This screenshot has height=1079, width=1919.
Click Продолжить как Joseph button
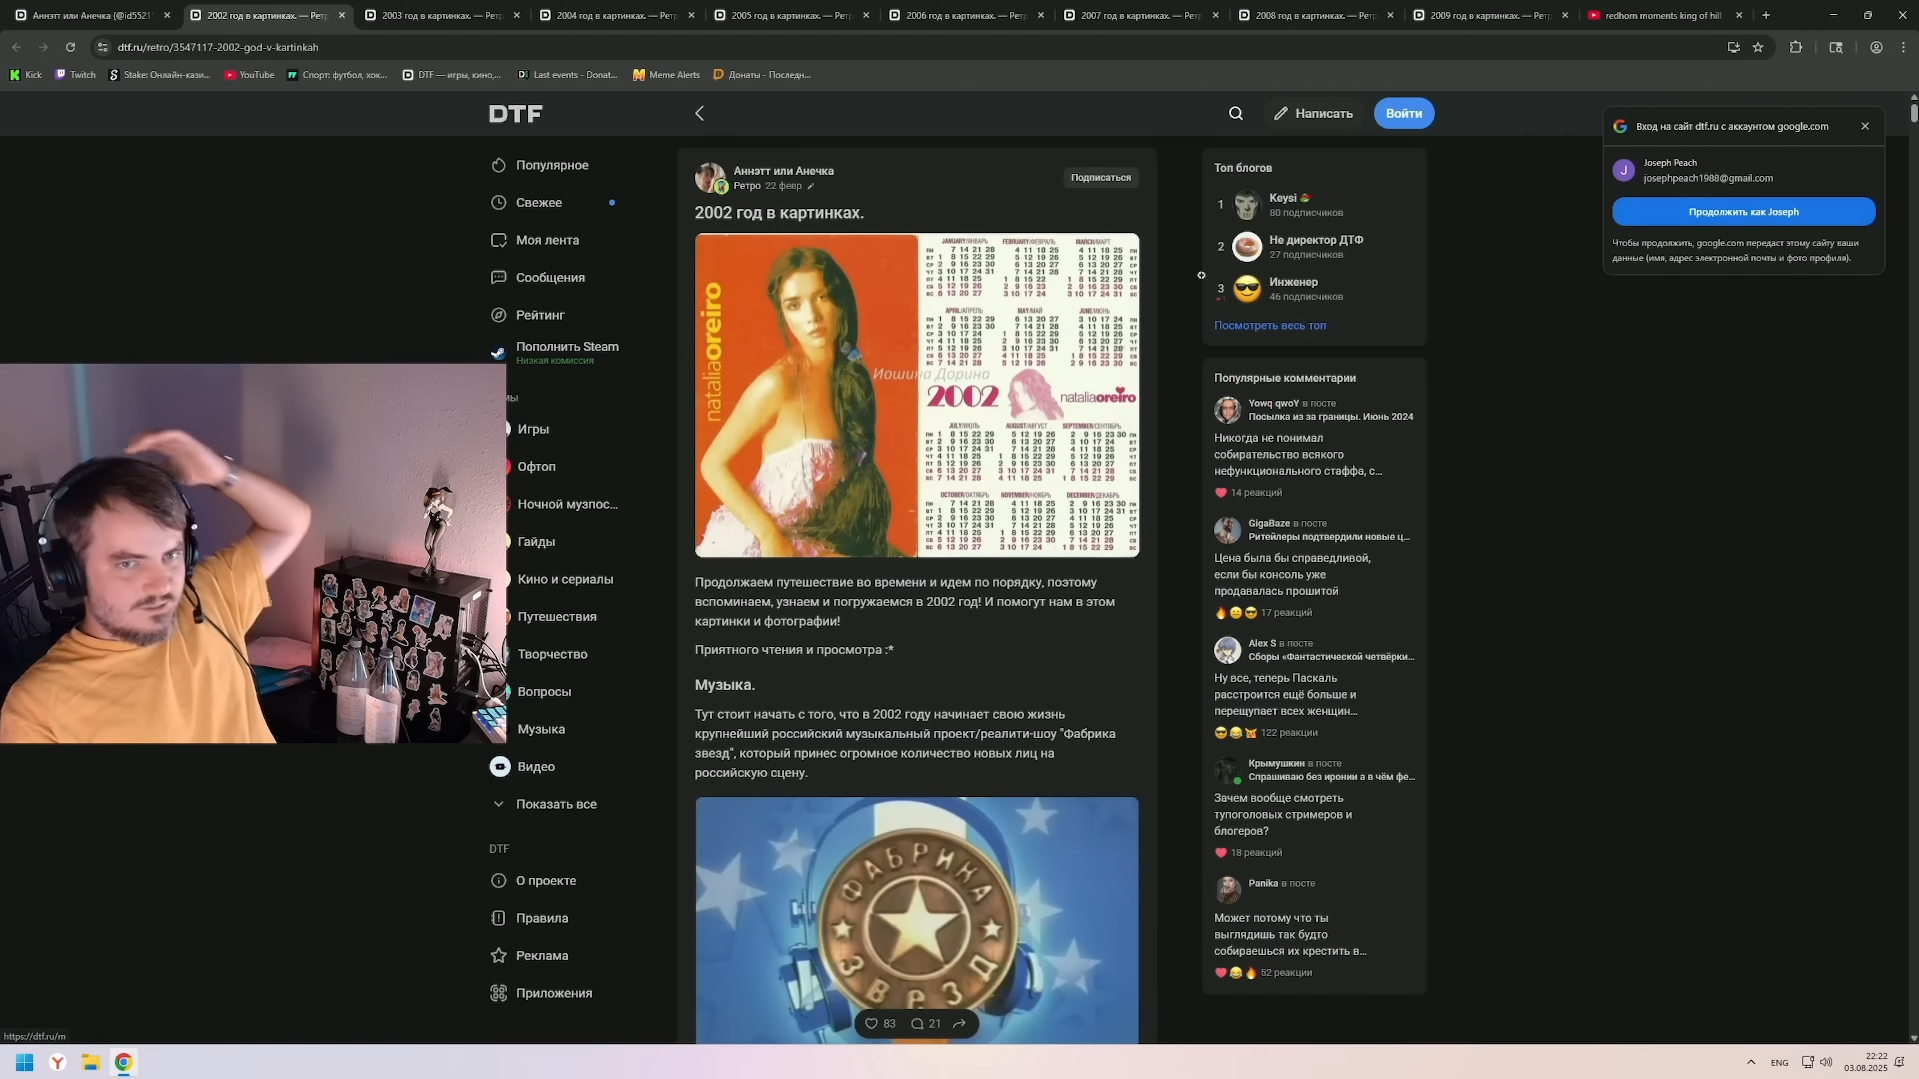coord(1743,212)
